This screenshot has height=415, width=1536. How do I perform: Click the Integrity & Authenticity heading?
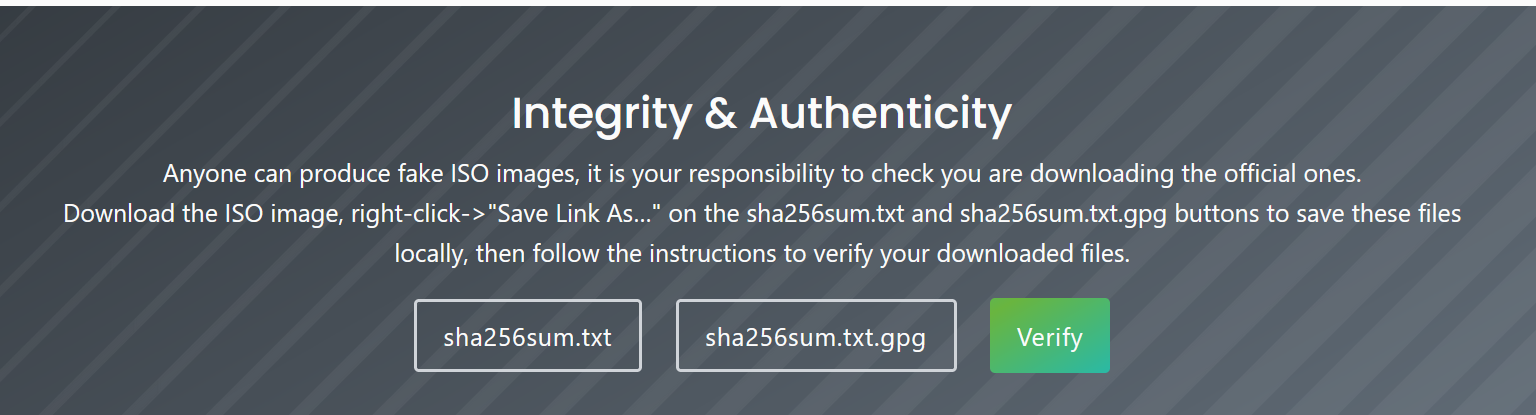click(761, 114)
